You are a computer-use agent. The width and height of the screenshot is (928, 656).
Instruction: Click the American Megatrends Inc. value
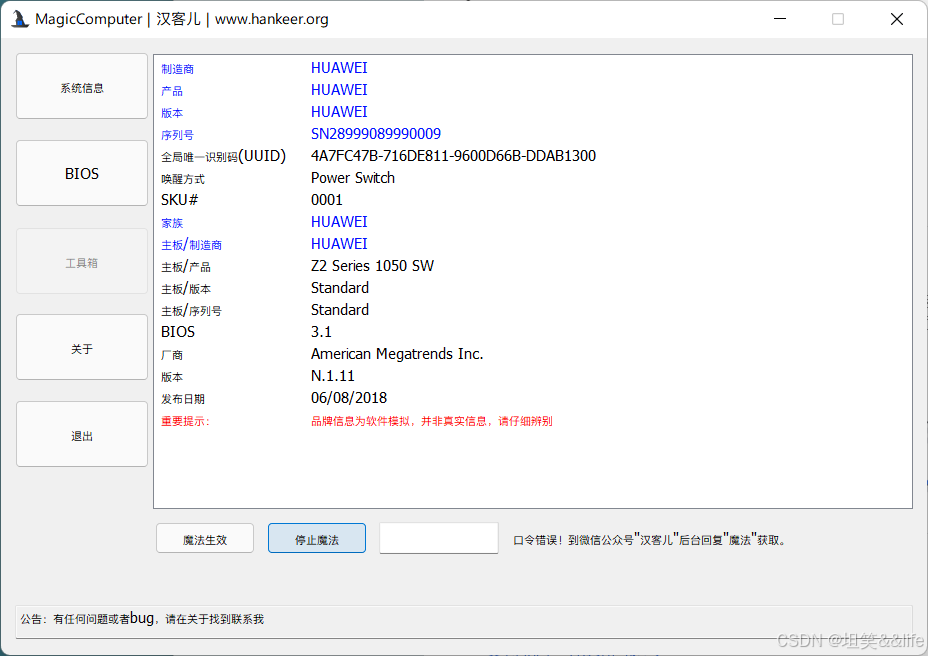tap(397, 354)
